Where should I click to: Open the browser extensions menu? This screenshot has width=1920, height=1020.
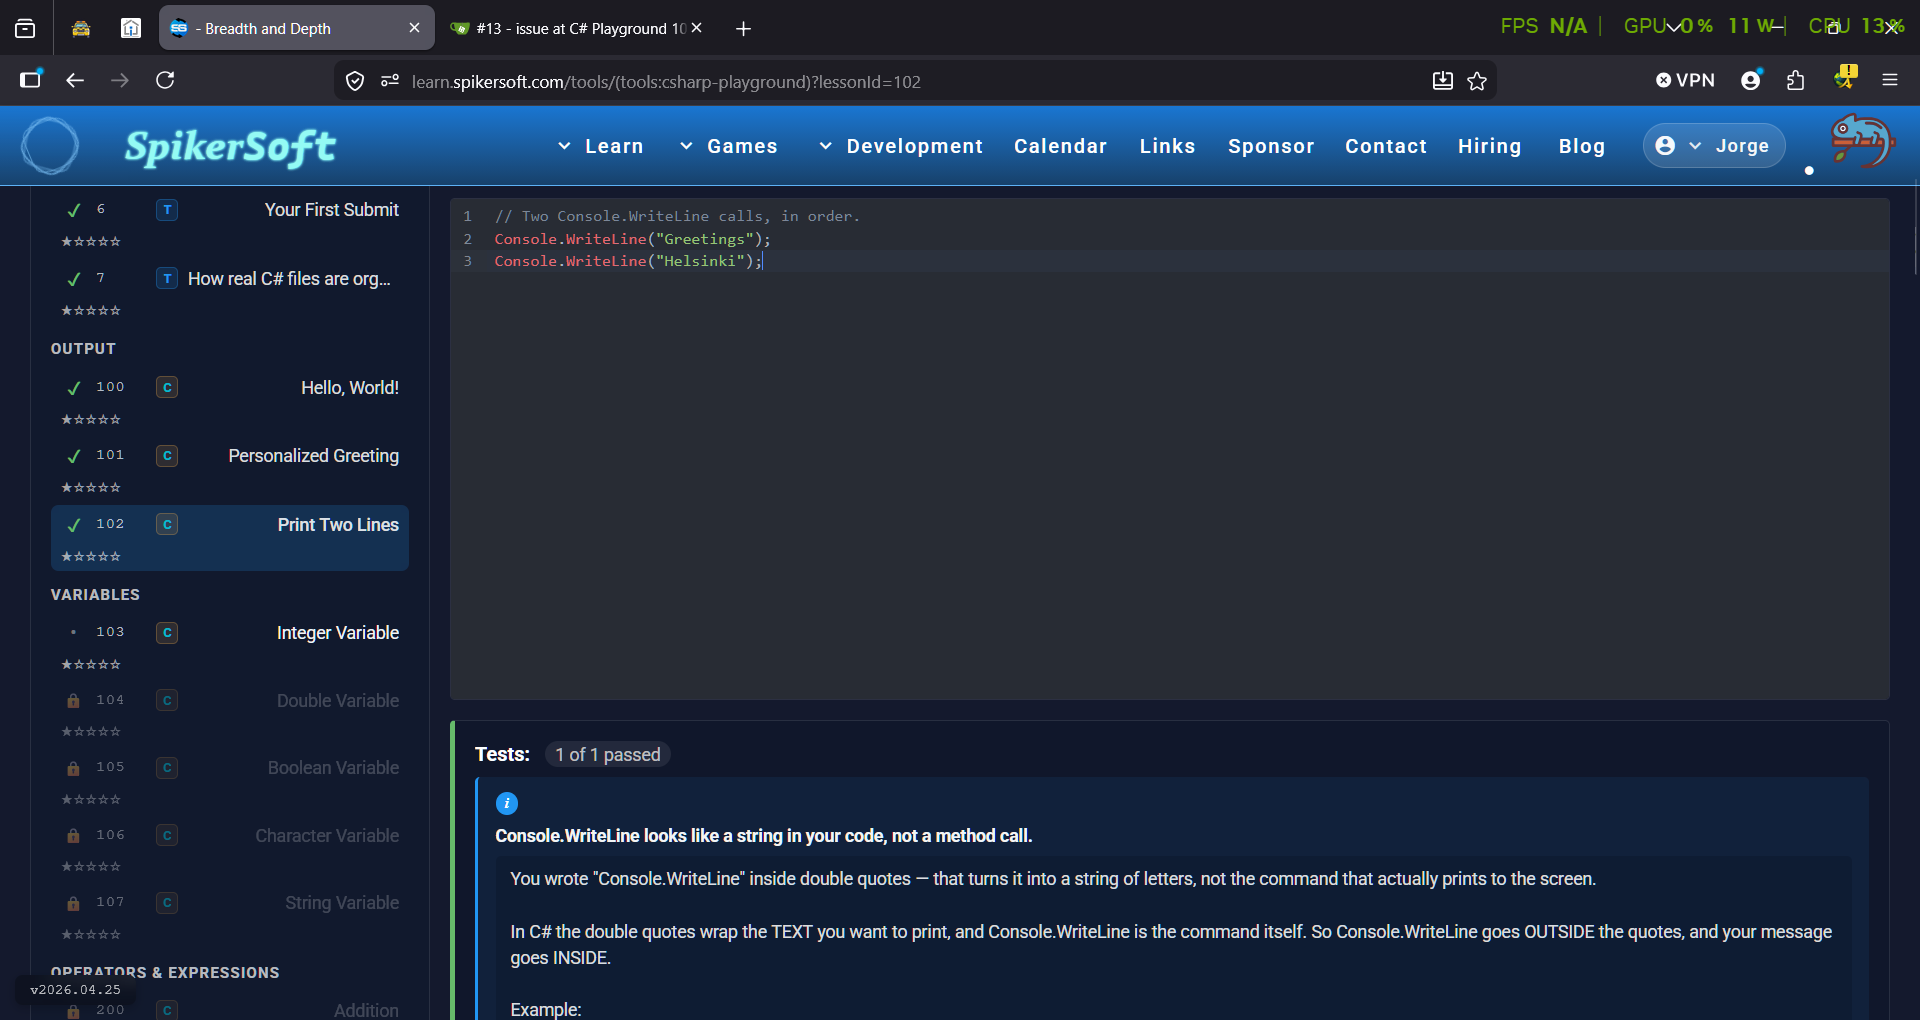point(1796,80)
